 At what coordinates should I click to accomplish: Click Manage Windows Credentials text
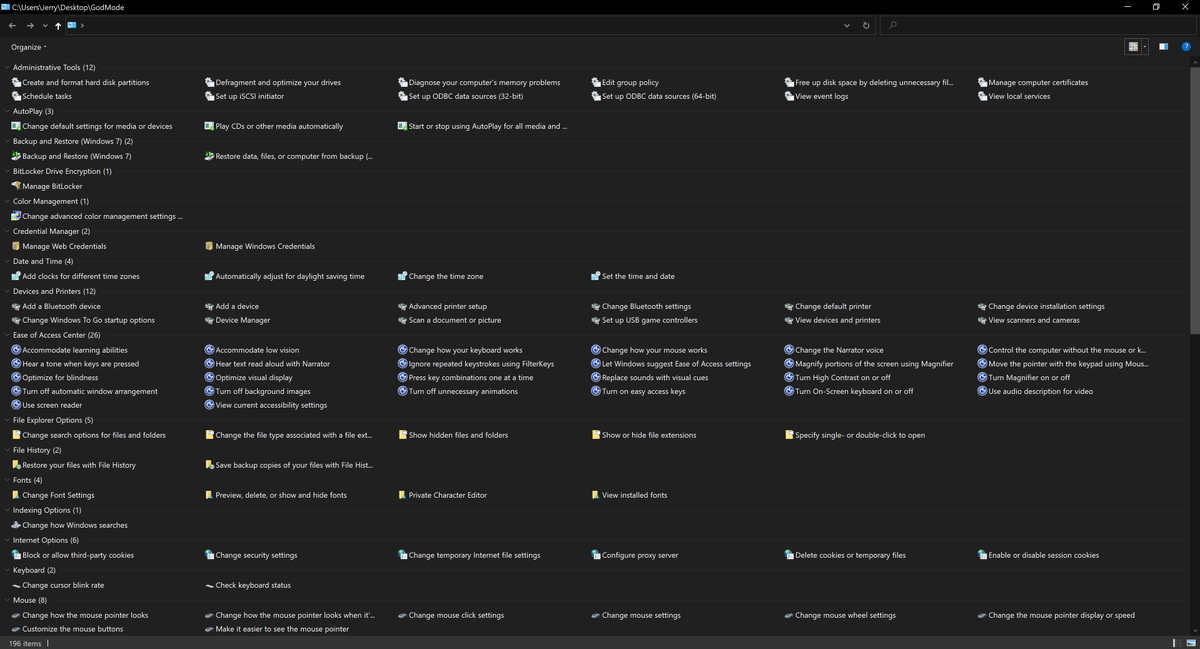coord(265,247)
